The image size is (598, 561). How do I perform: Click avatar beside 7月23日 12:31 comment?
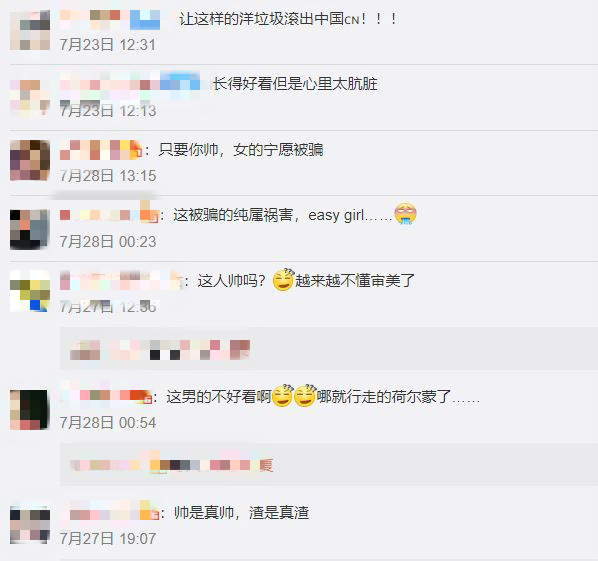(x=30, y=31)
